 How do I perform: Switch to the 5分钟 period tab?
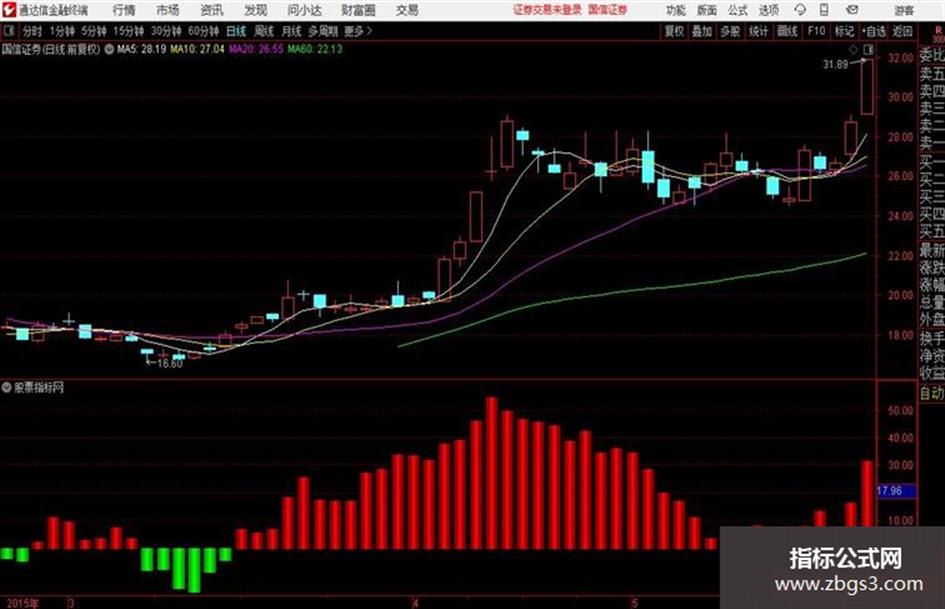coord(93,31)
